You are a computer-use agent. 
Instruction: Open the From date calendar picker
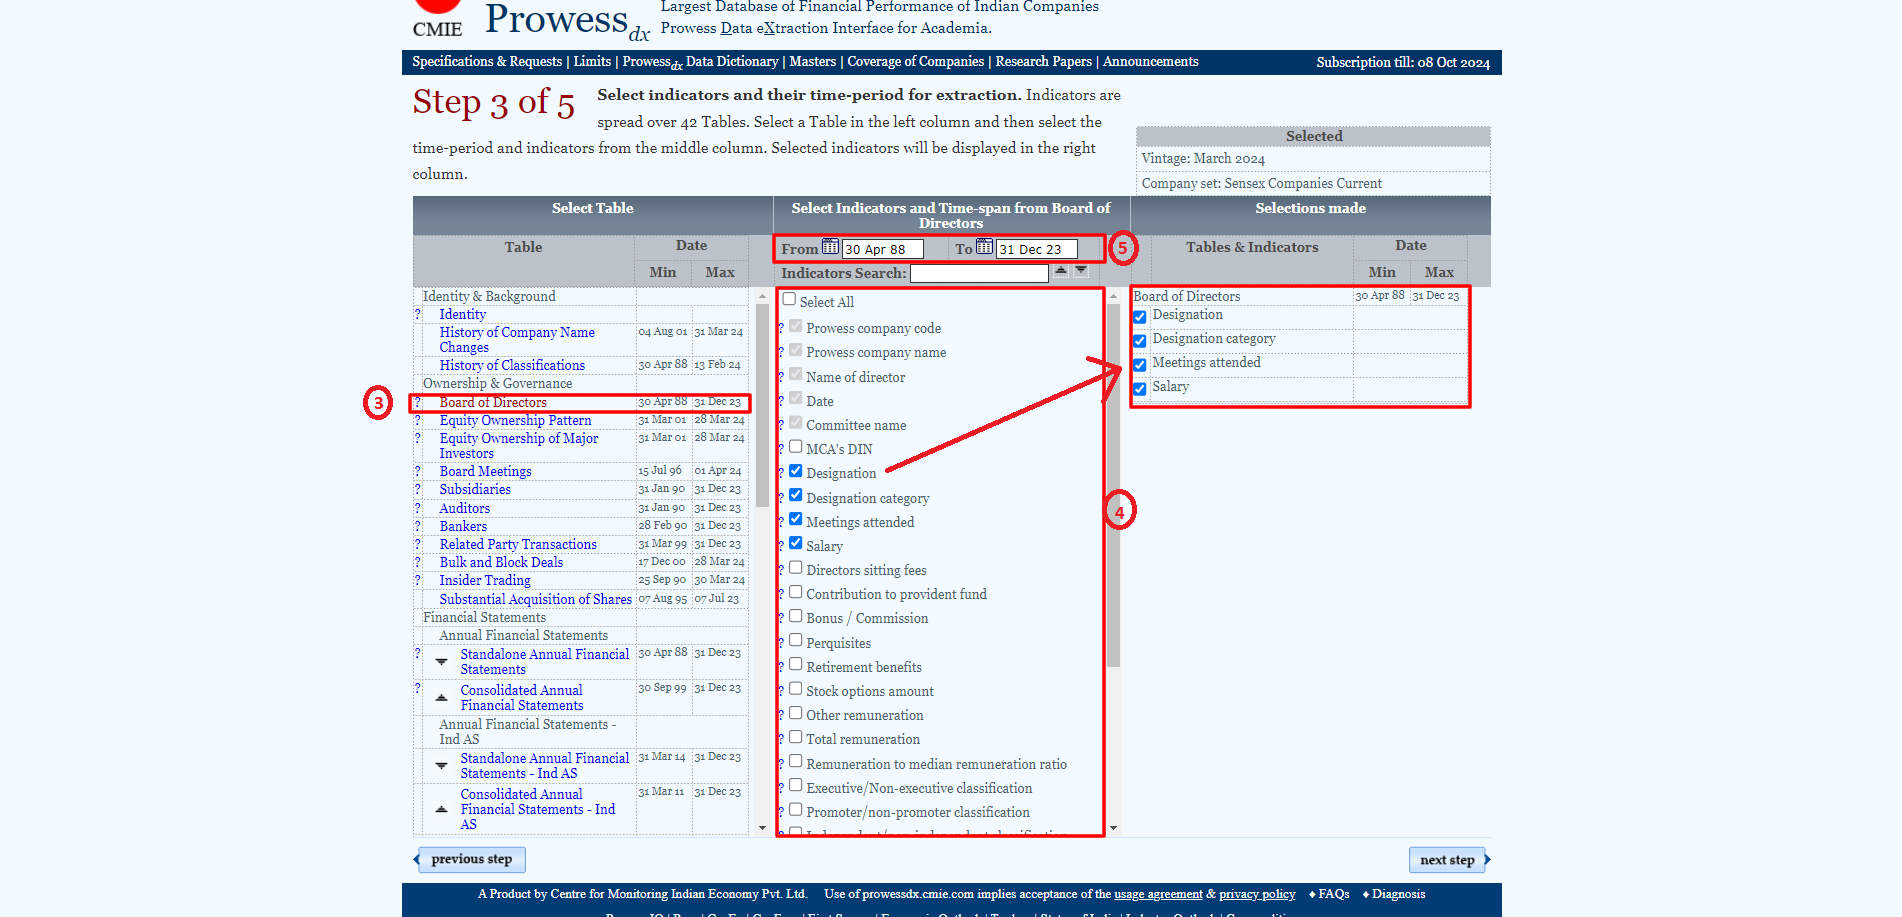[x=830, y=247]
